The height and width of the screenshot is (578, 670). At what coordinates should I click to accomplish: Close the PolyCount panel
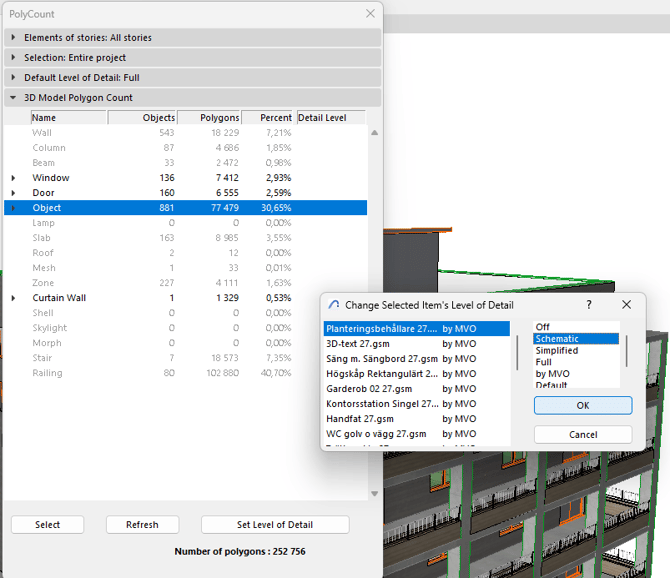[x=370, y=14]
